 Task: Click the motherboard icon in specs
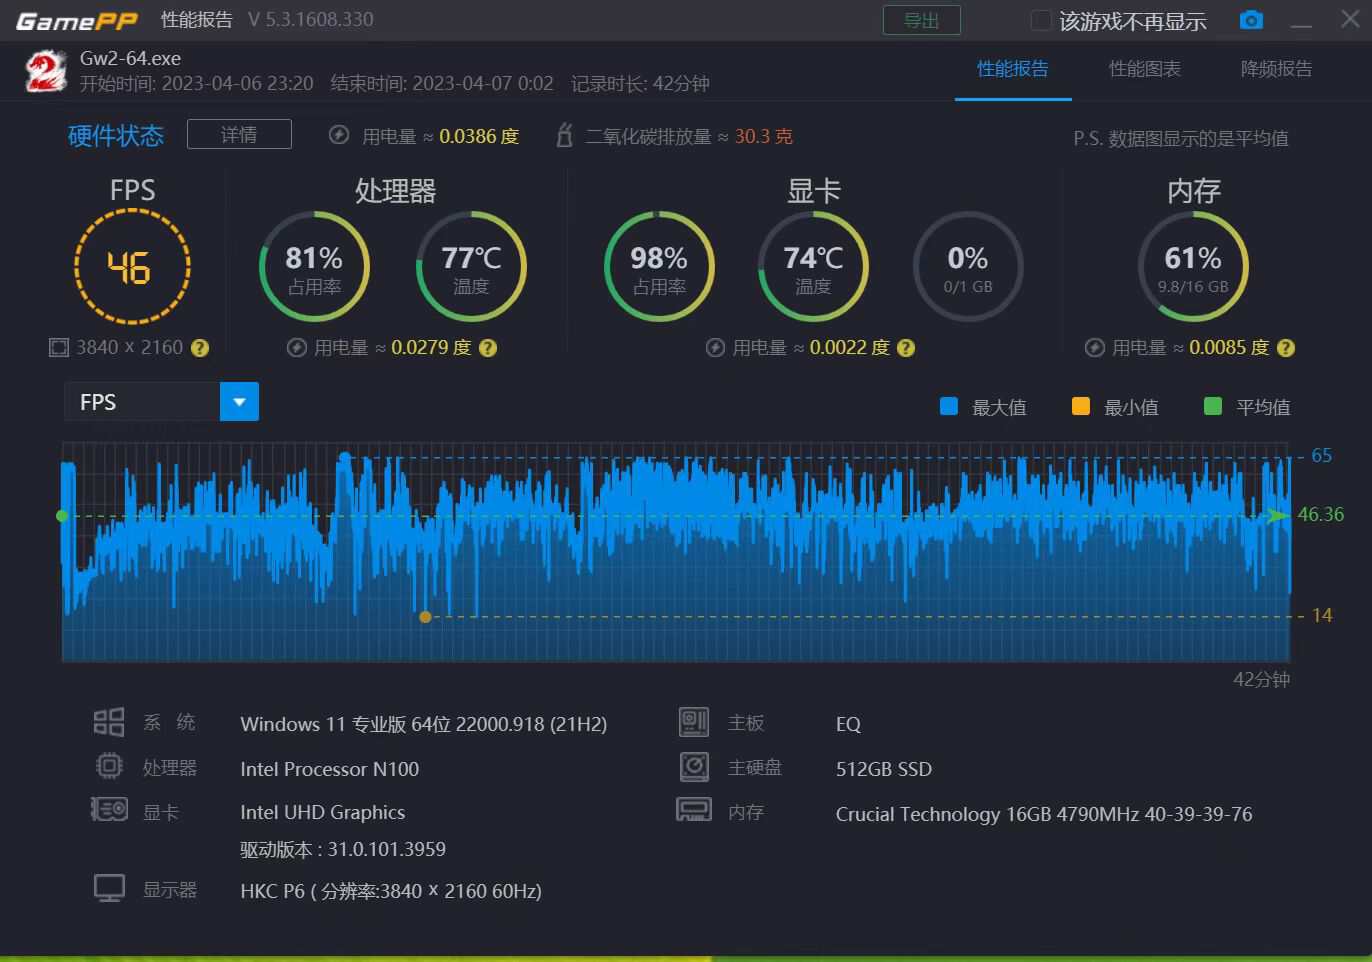click(694, 722)
